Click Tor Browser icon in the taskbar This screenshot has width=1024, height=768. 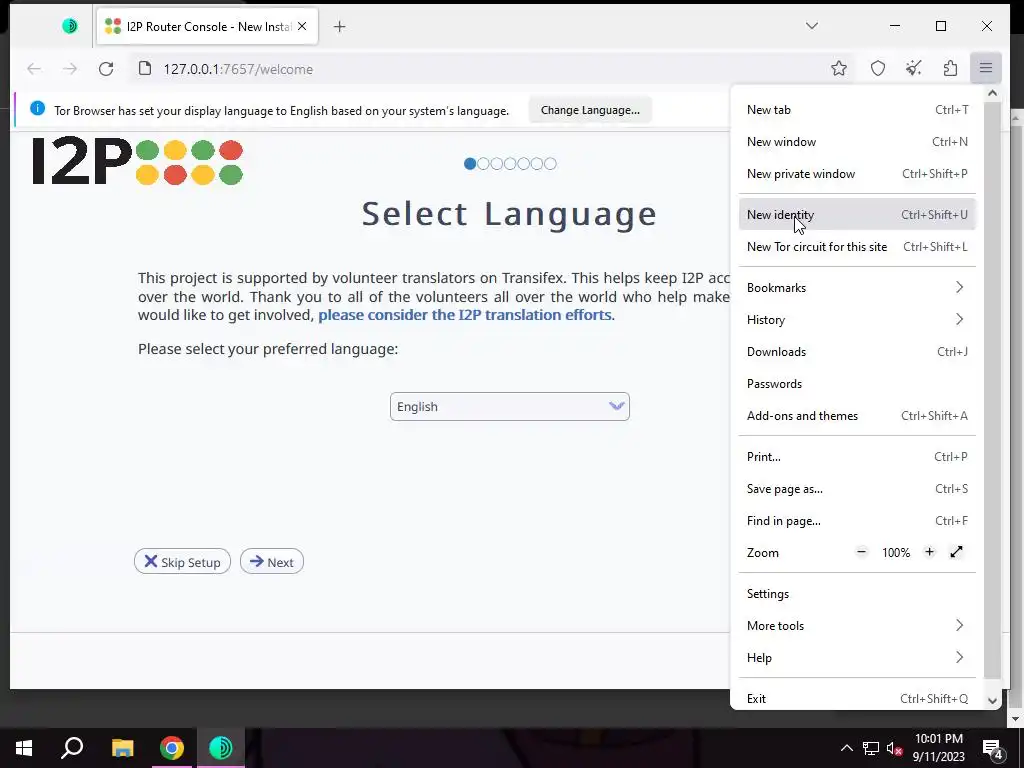(221, 748)
